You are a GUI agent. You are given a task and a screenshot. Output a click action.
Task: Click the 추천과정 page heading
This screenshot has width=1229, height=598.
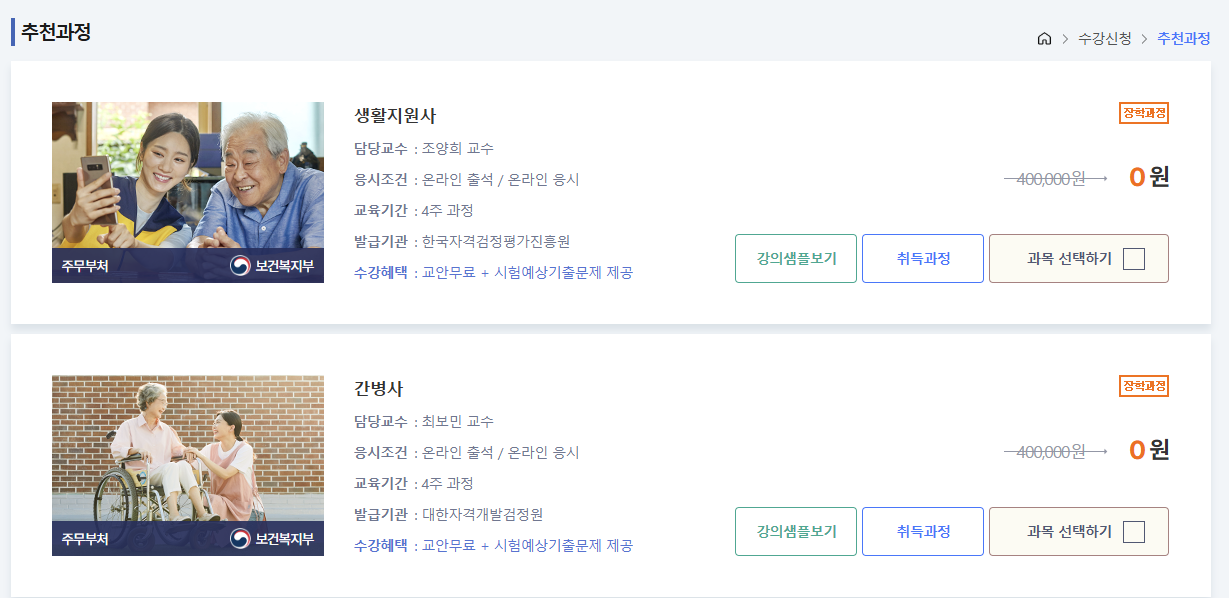coord(56,32)
